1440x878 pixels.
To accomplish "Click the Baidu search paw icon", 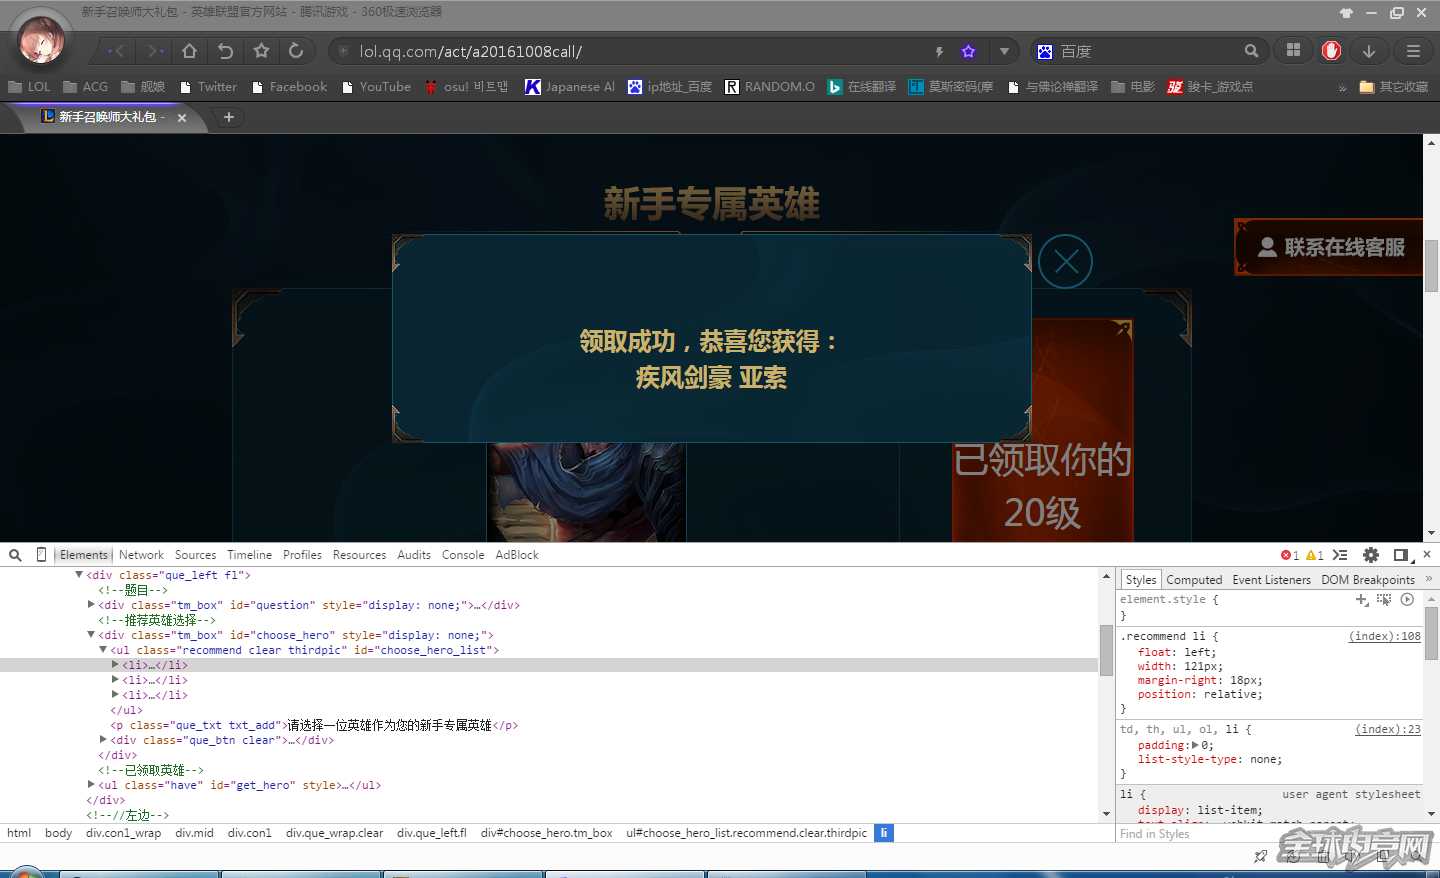I will [1044, 50].
